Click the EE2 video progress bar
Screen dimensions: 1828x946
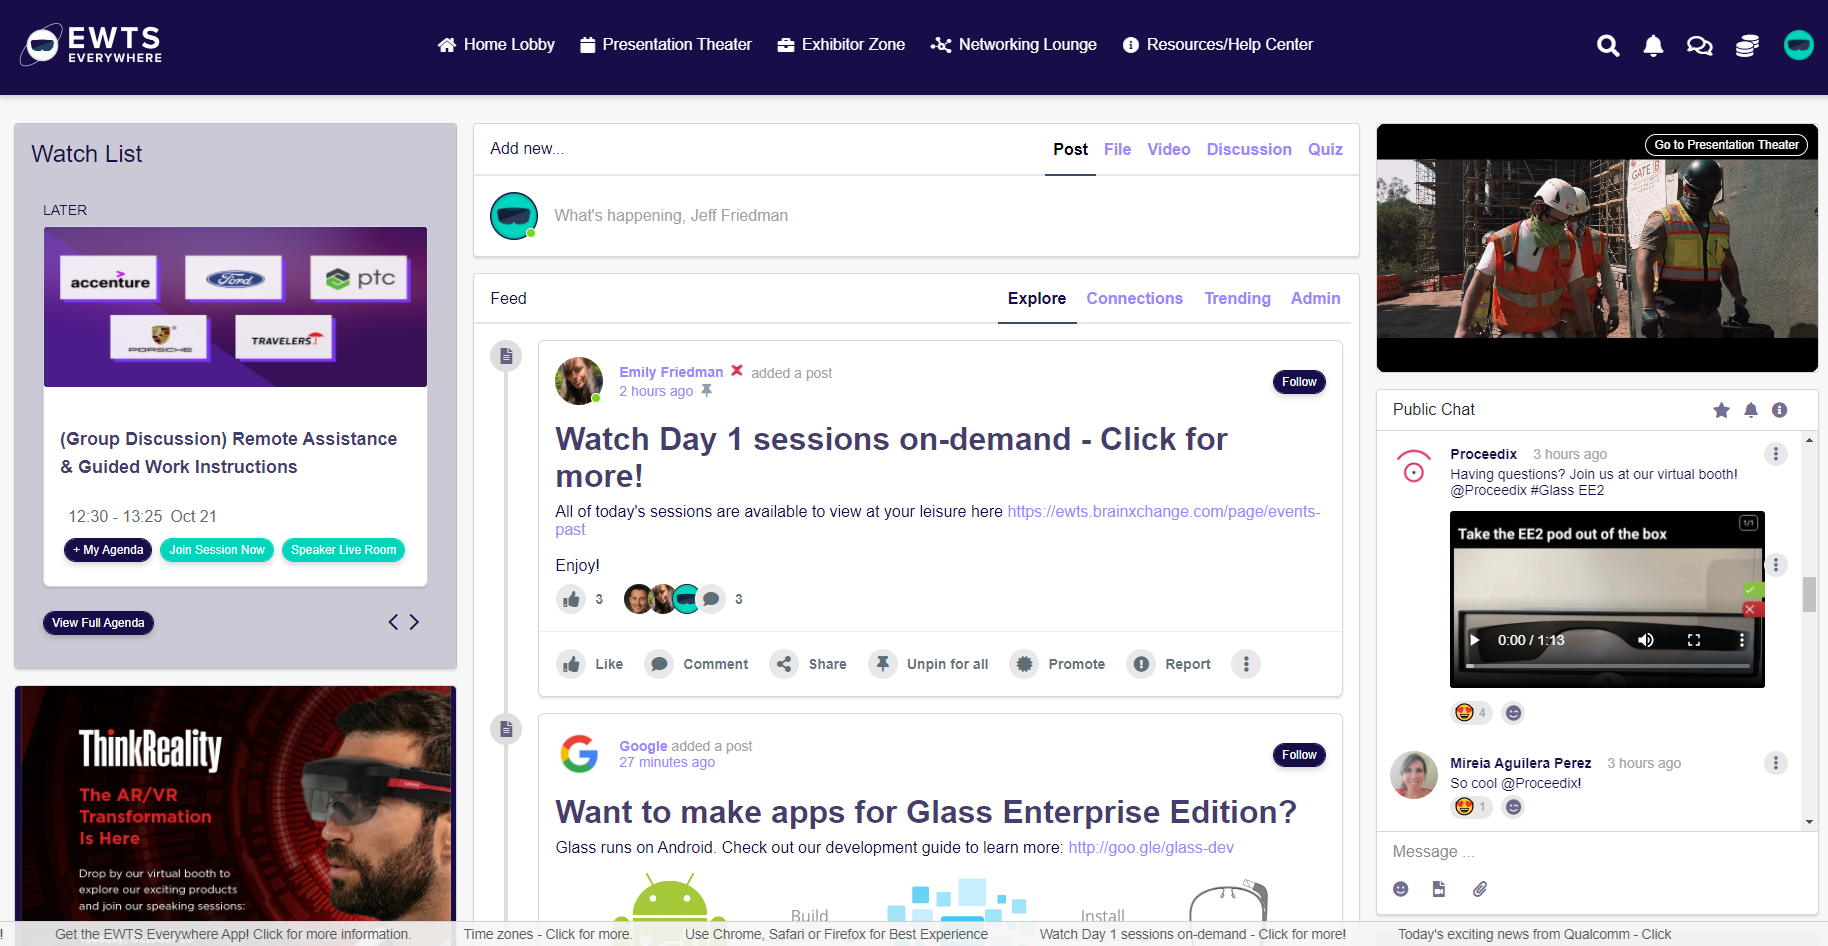[x=1607, y=666]
